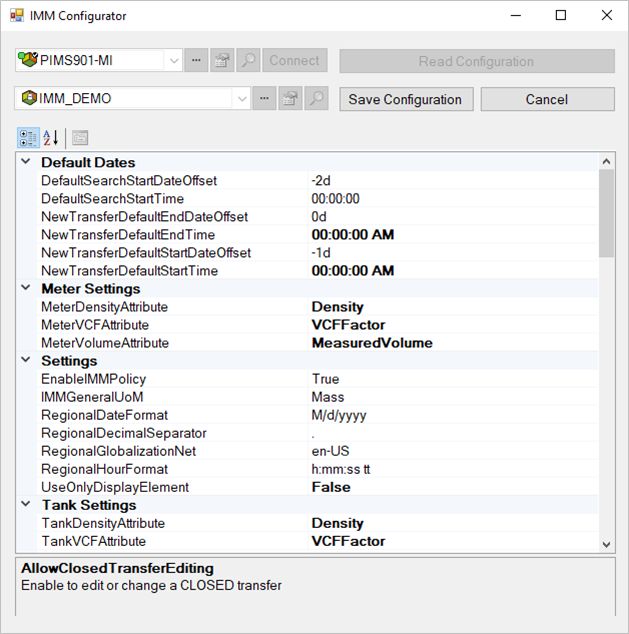Click the database properties icon beside IMM_DEMO
The height and width of the screenshot is (634, 629).
[x=290, y=98]
